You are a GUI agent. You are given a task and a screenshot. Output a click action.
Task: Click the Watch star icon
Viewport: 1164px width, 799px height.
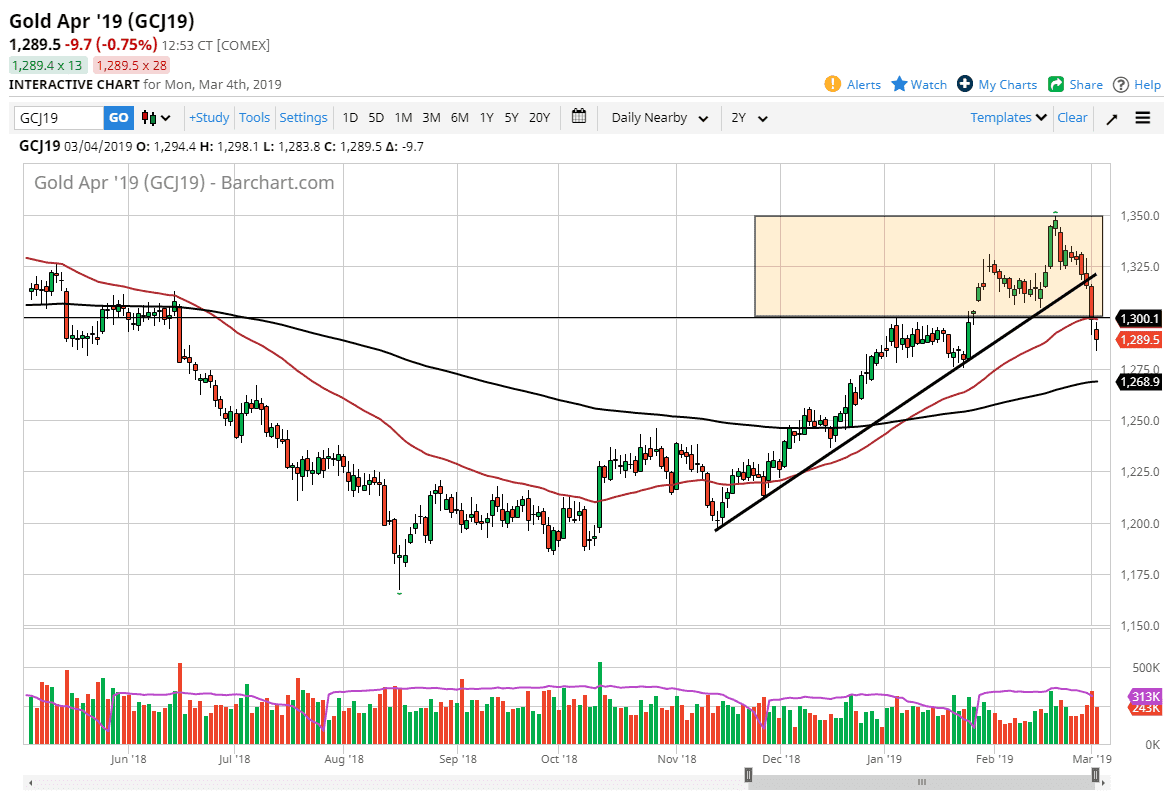coord(899,84)
